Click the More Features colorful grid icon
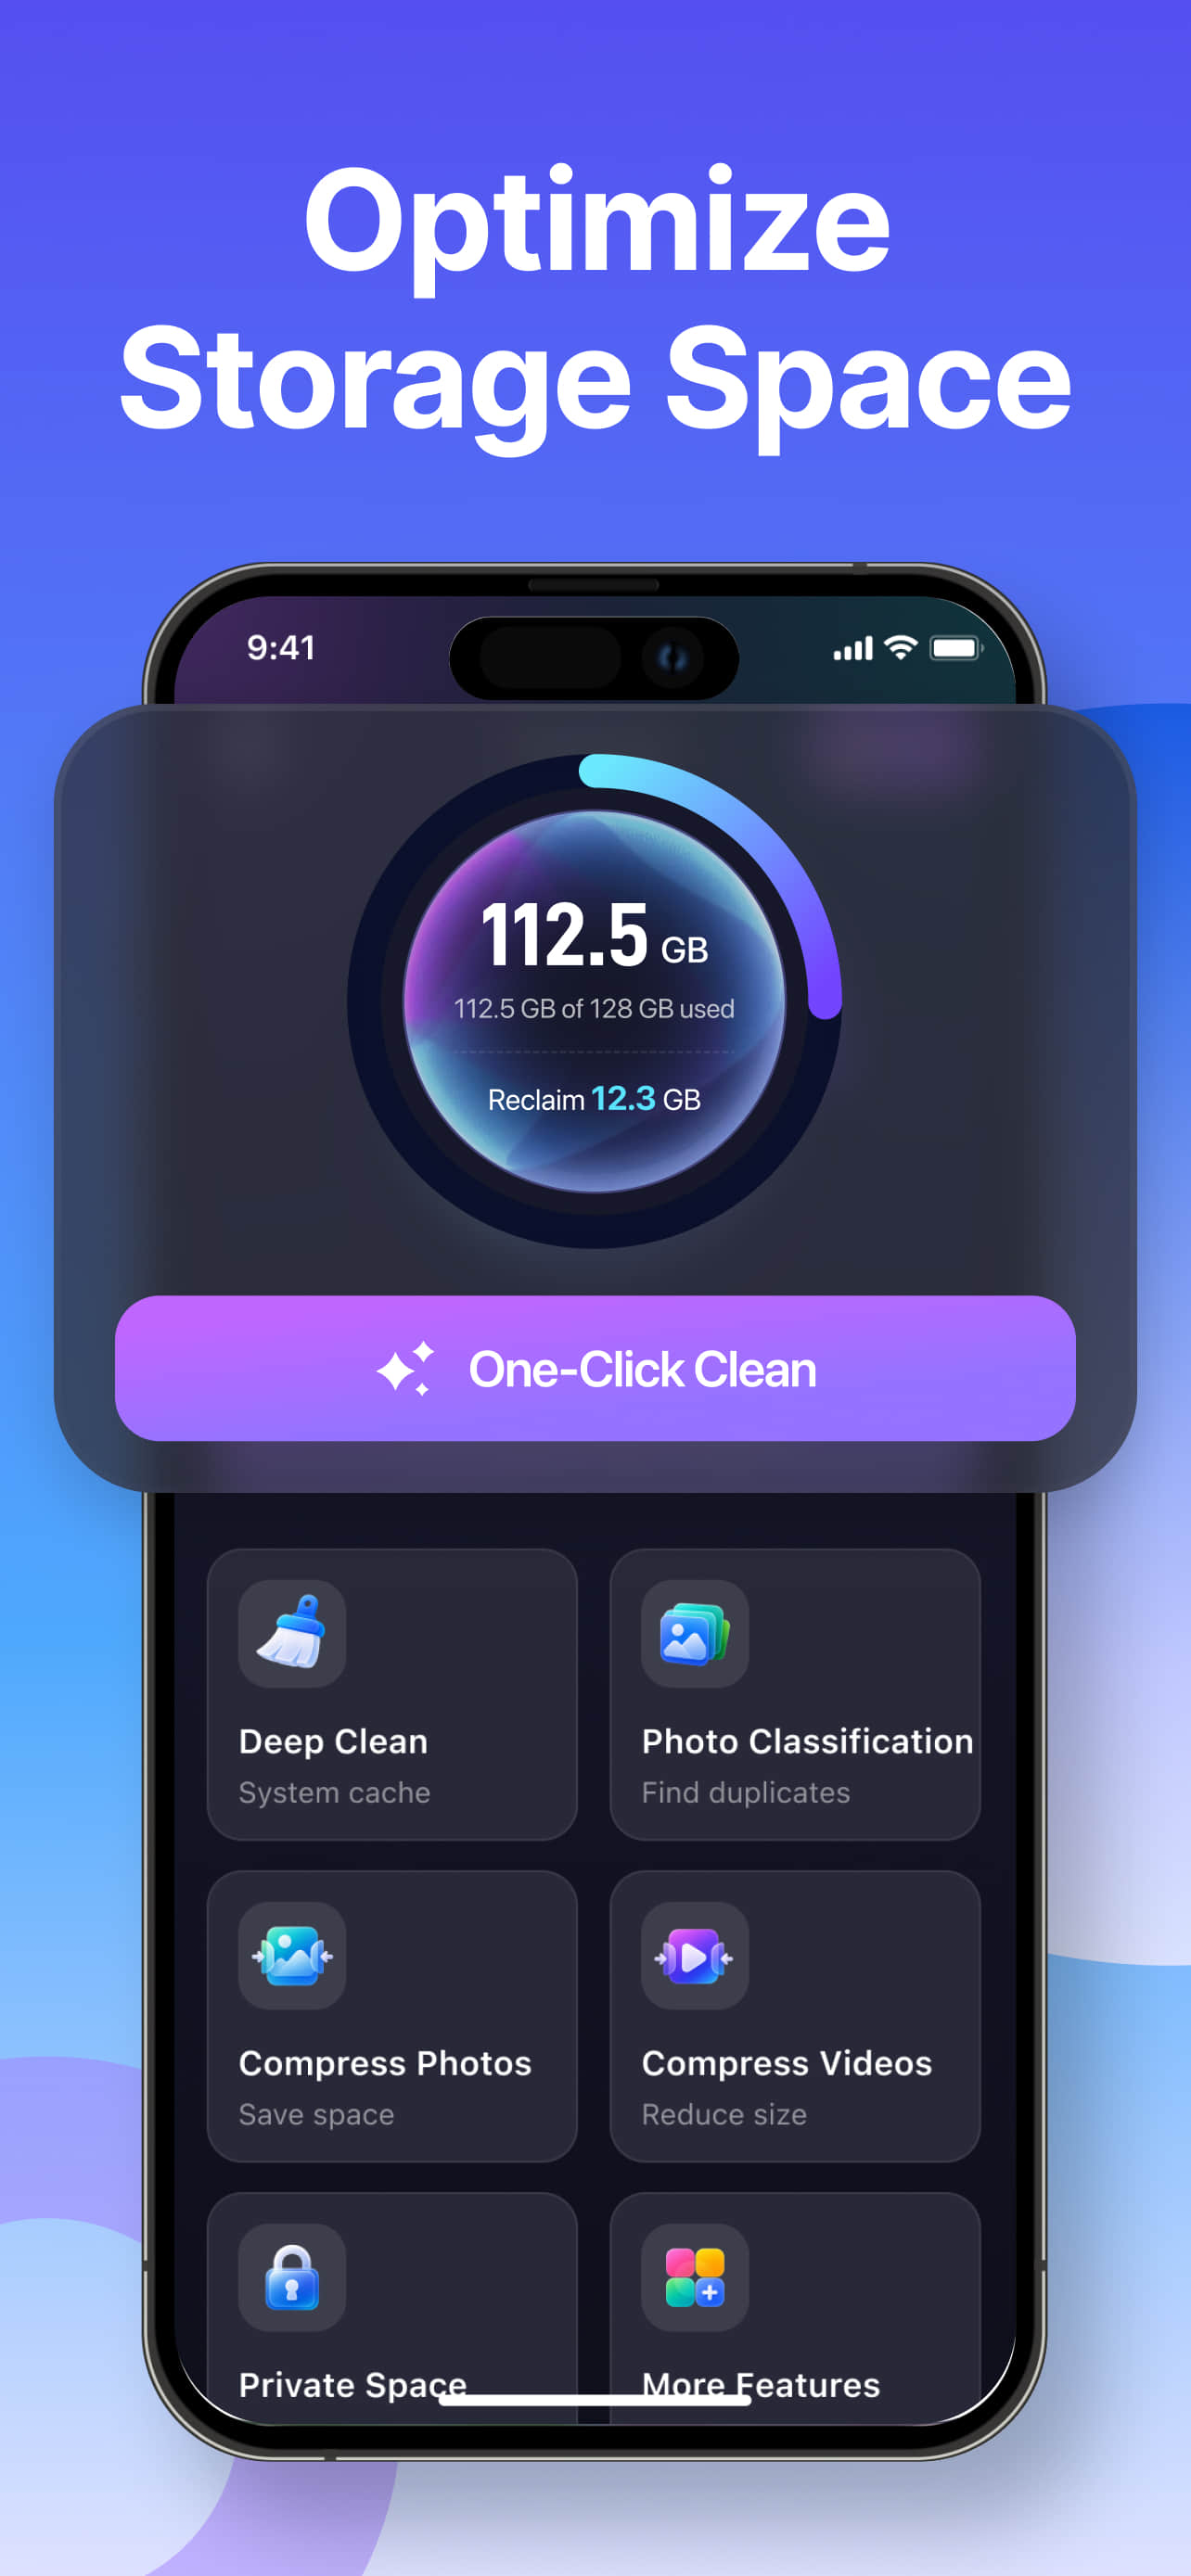1191x2576 pixels. coord(695,2277)
